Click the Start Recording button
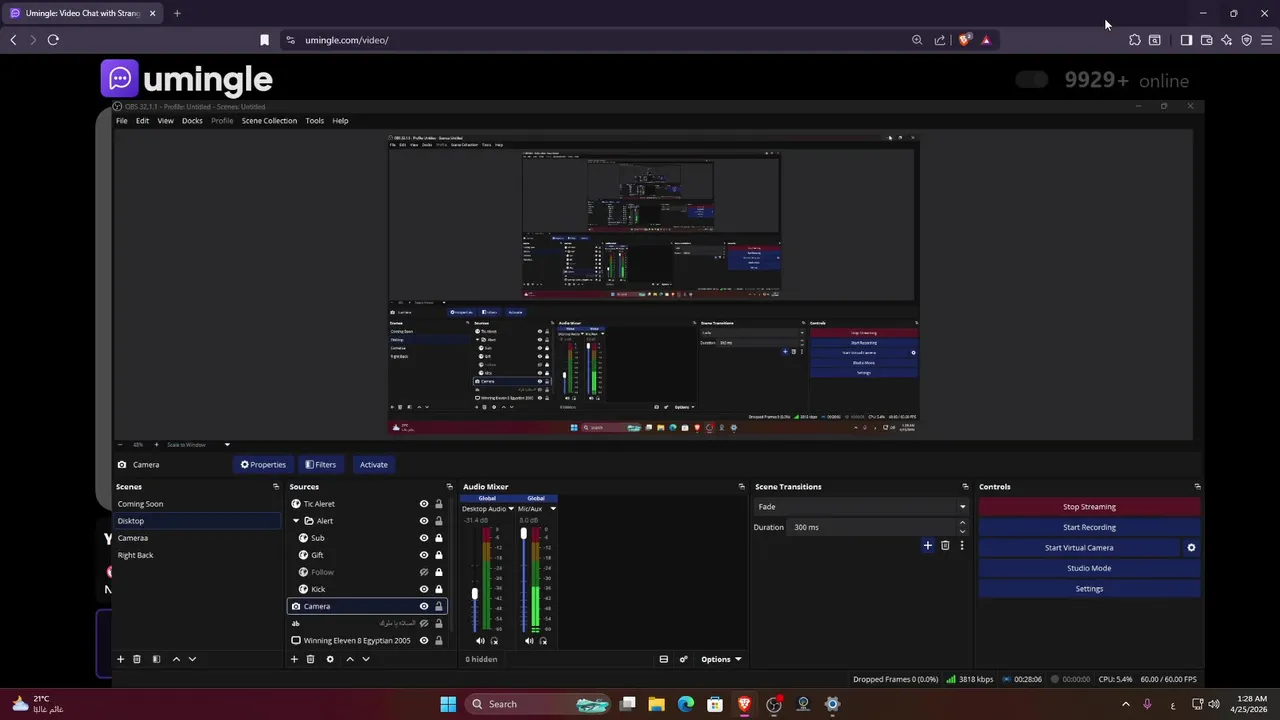Viewport: 1280px width, 720px height. tap(1089, 527)
